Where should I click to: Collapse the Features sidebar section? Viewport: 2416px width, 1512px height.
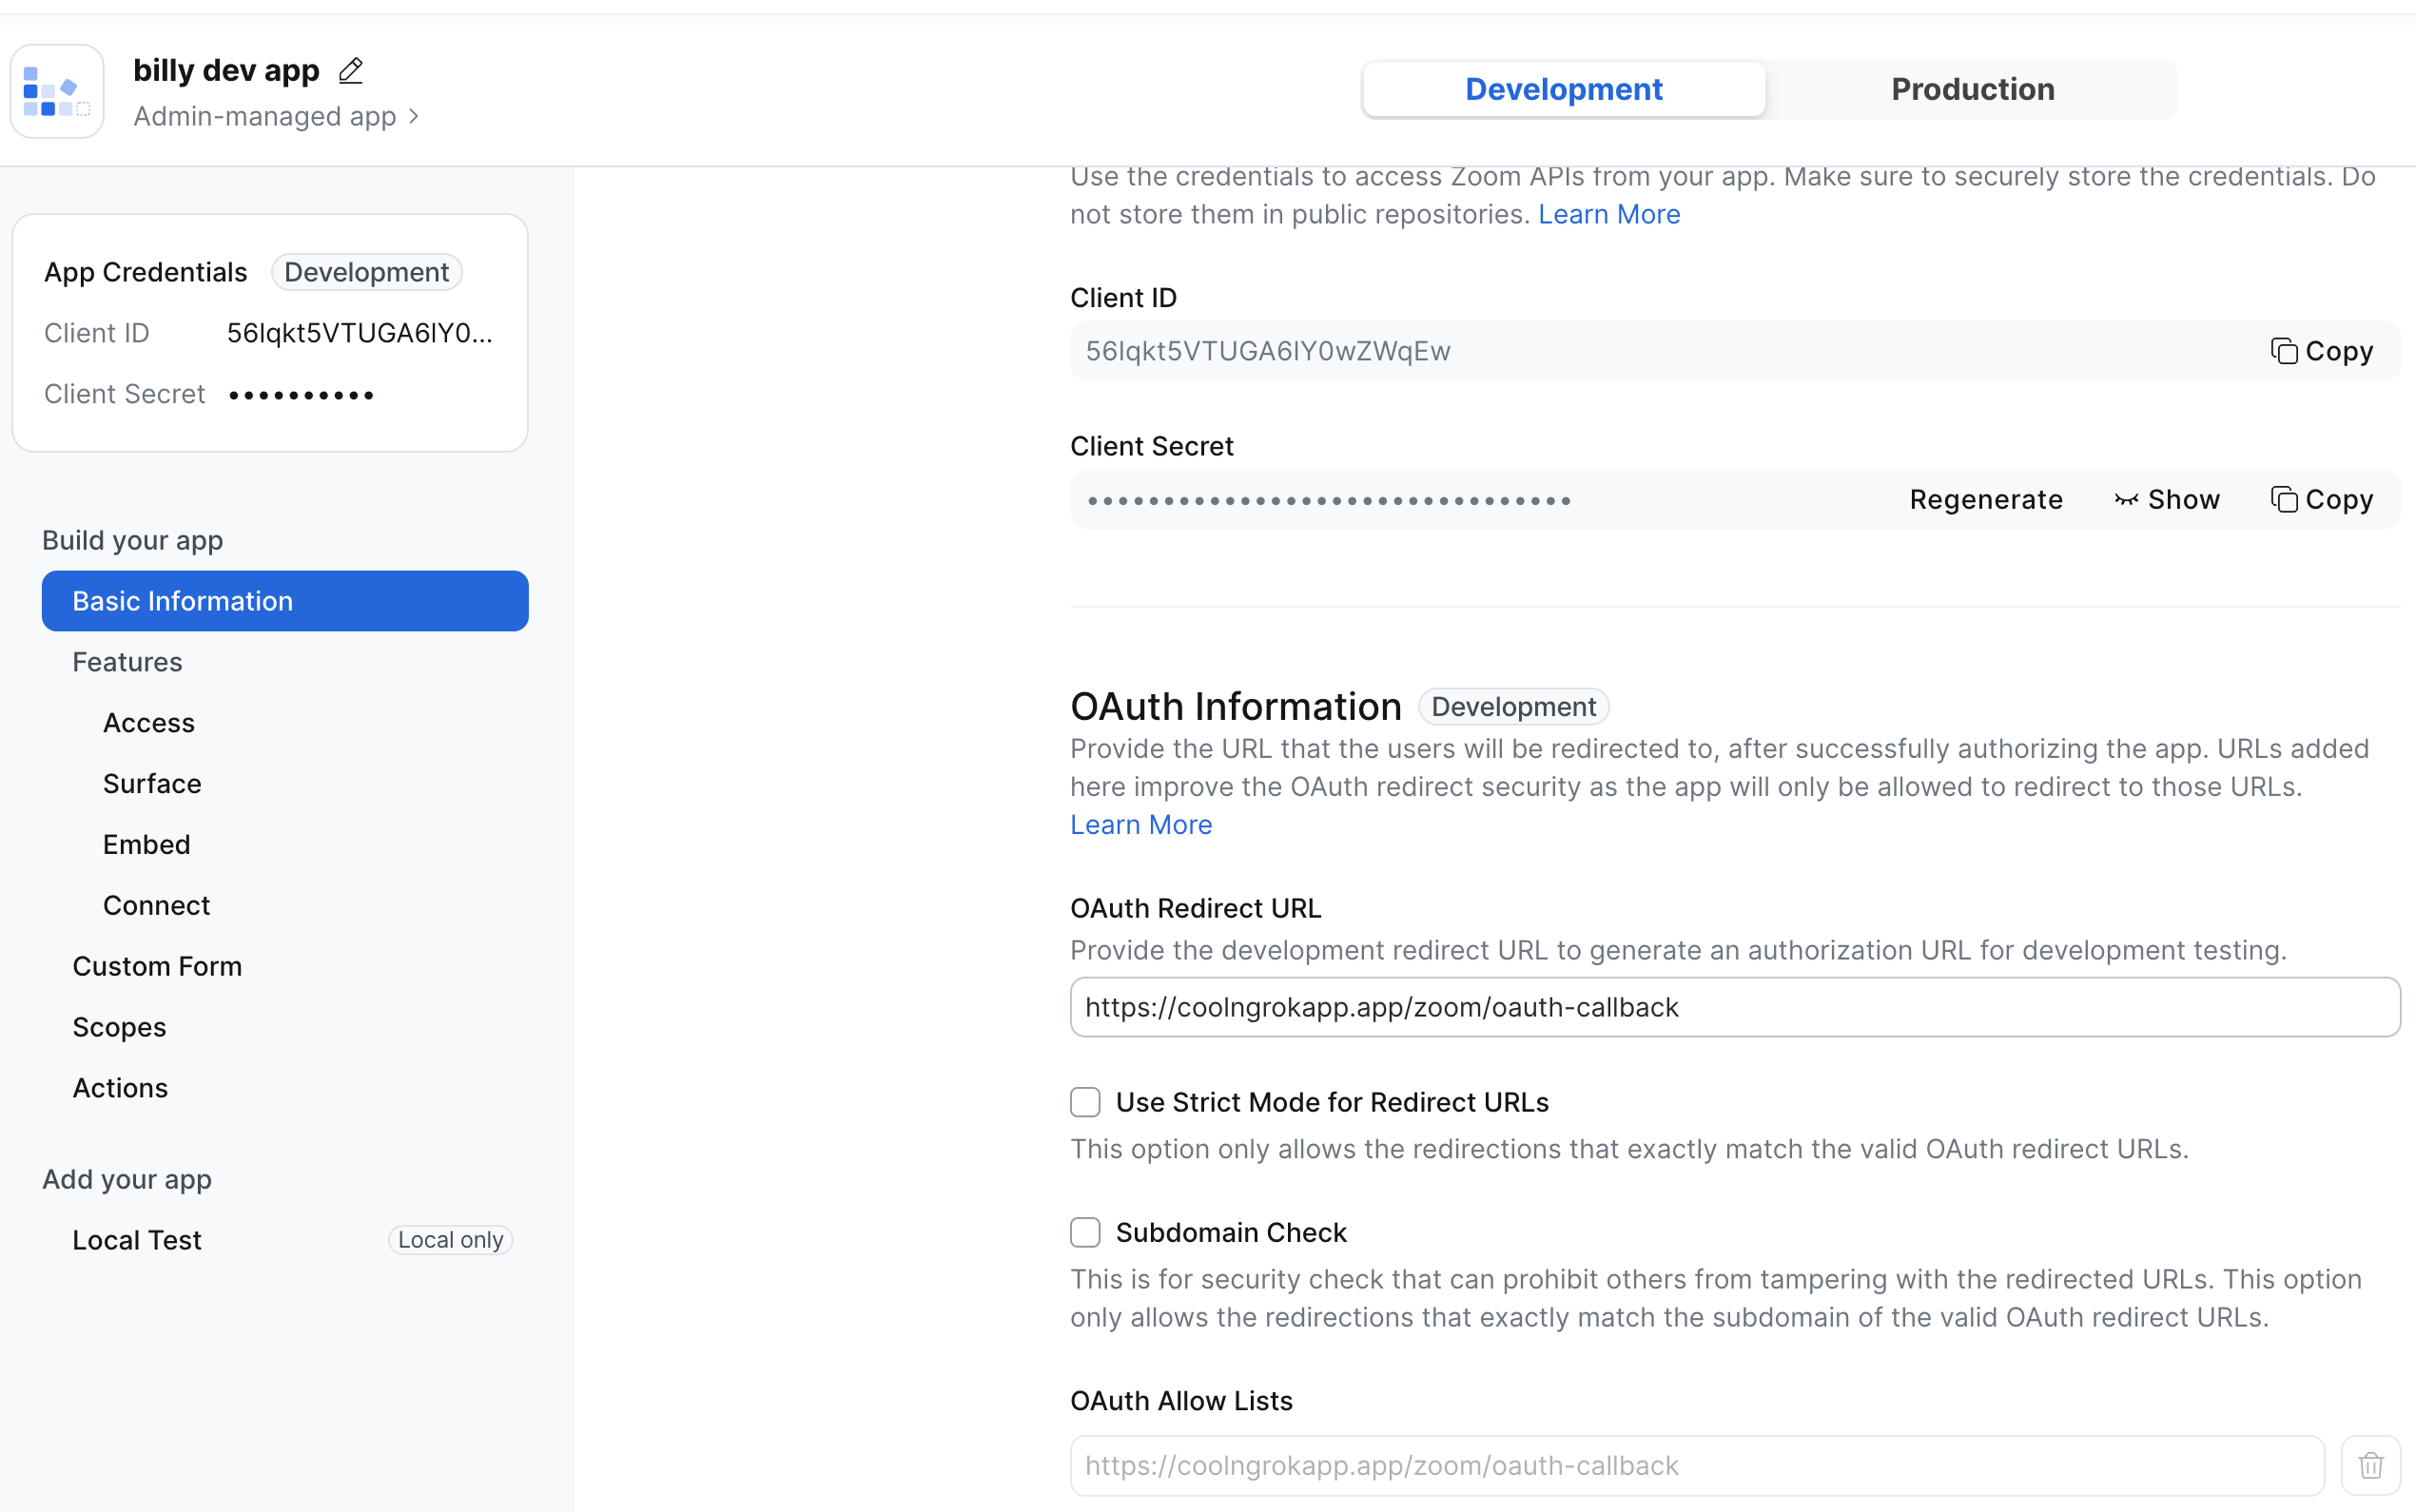127,662
